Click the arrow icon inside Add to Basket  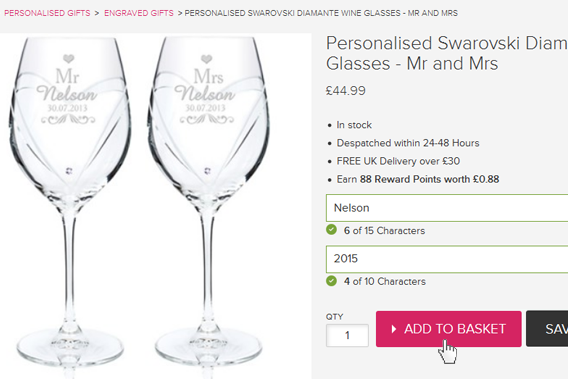coord(394,329)
